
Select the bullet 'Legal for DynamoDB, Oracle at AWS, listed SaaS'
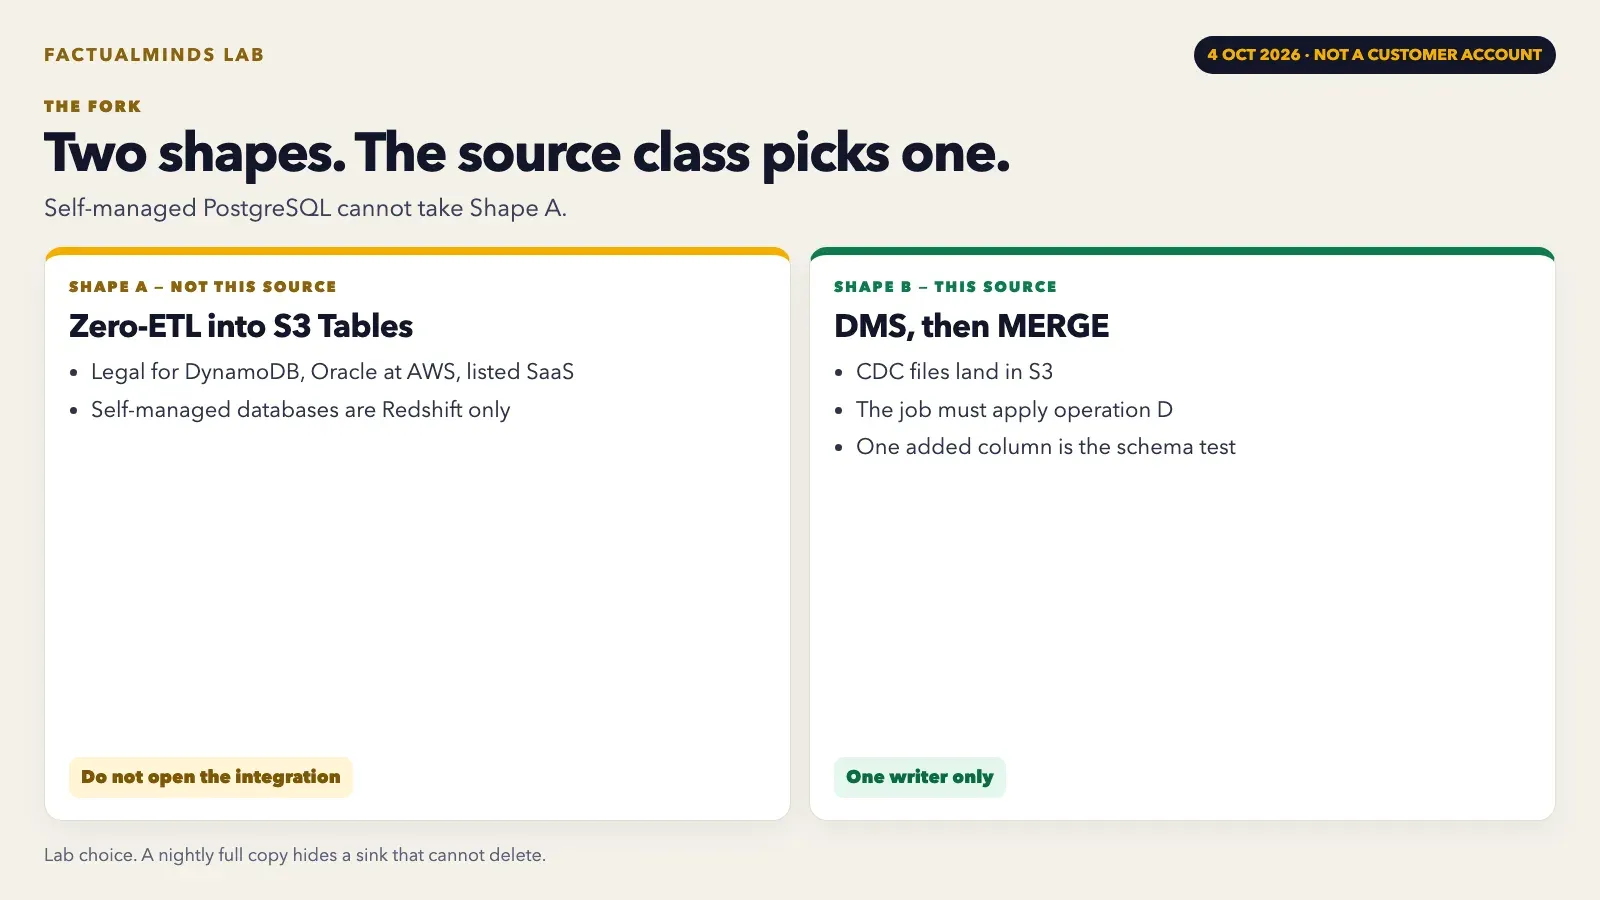click(332, 372)
